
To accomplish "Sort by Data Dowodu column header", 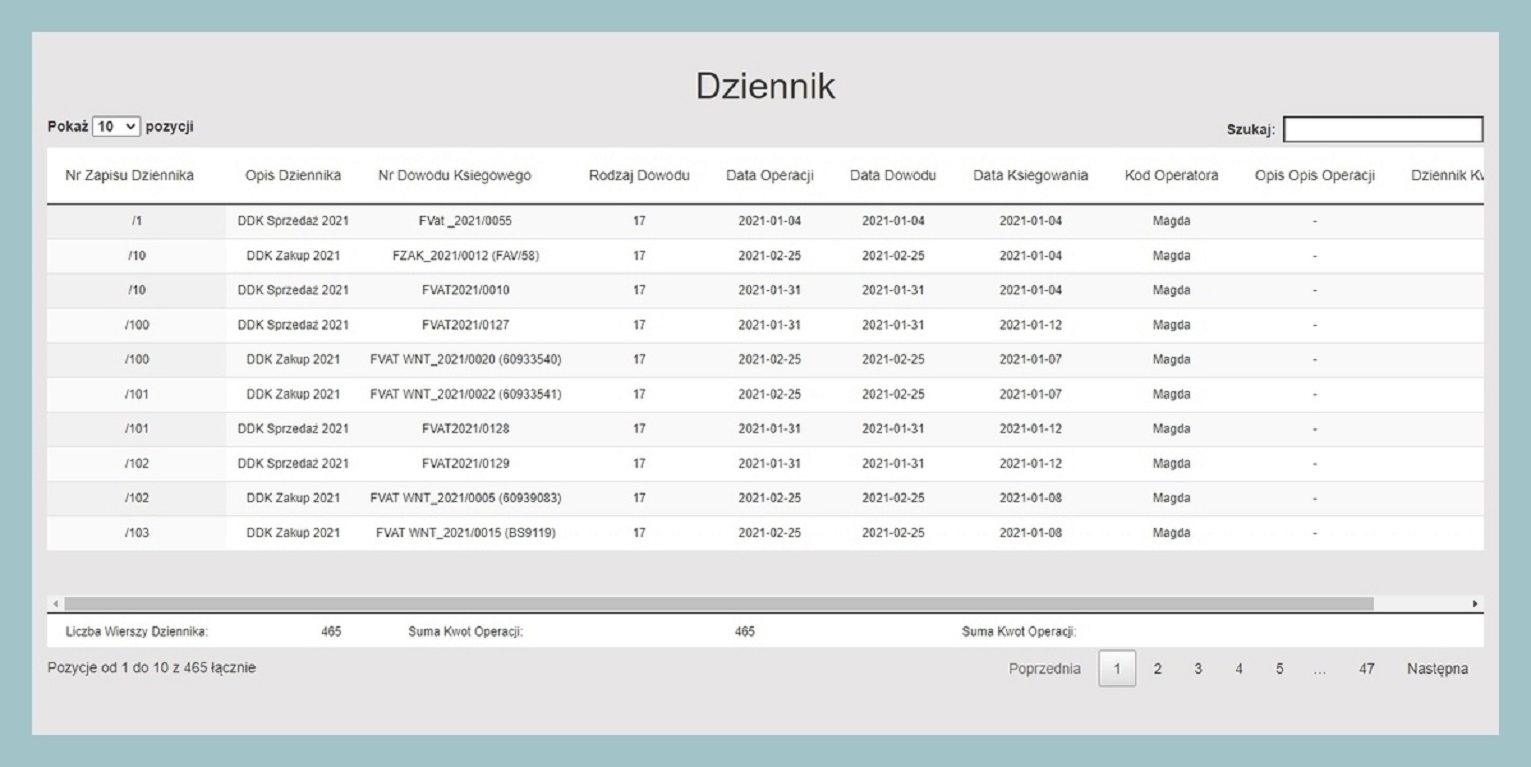I will (892, 176).
